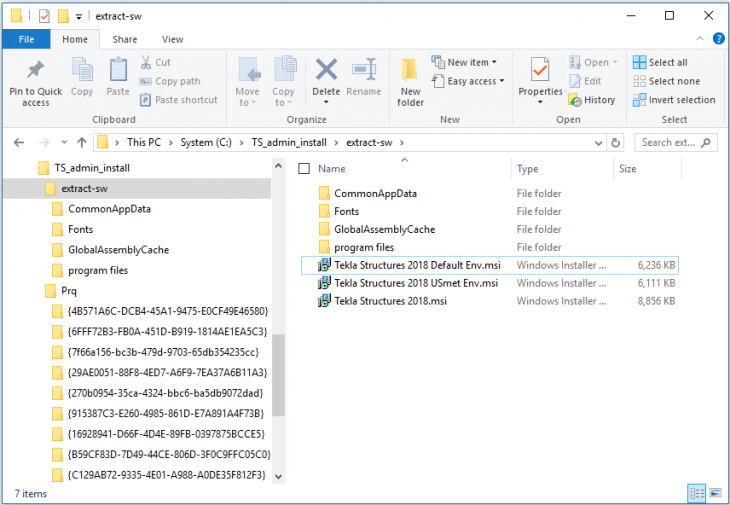Select Tekla Structures 2018.msi file
730x505 pixels.
[490, 301]
